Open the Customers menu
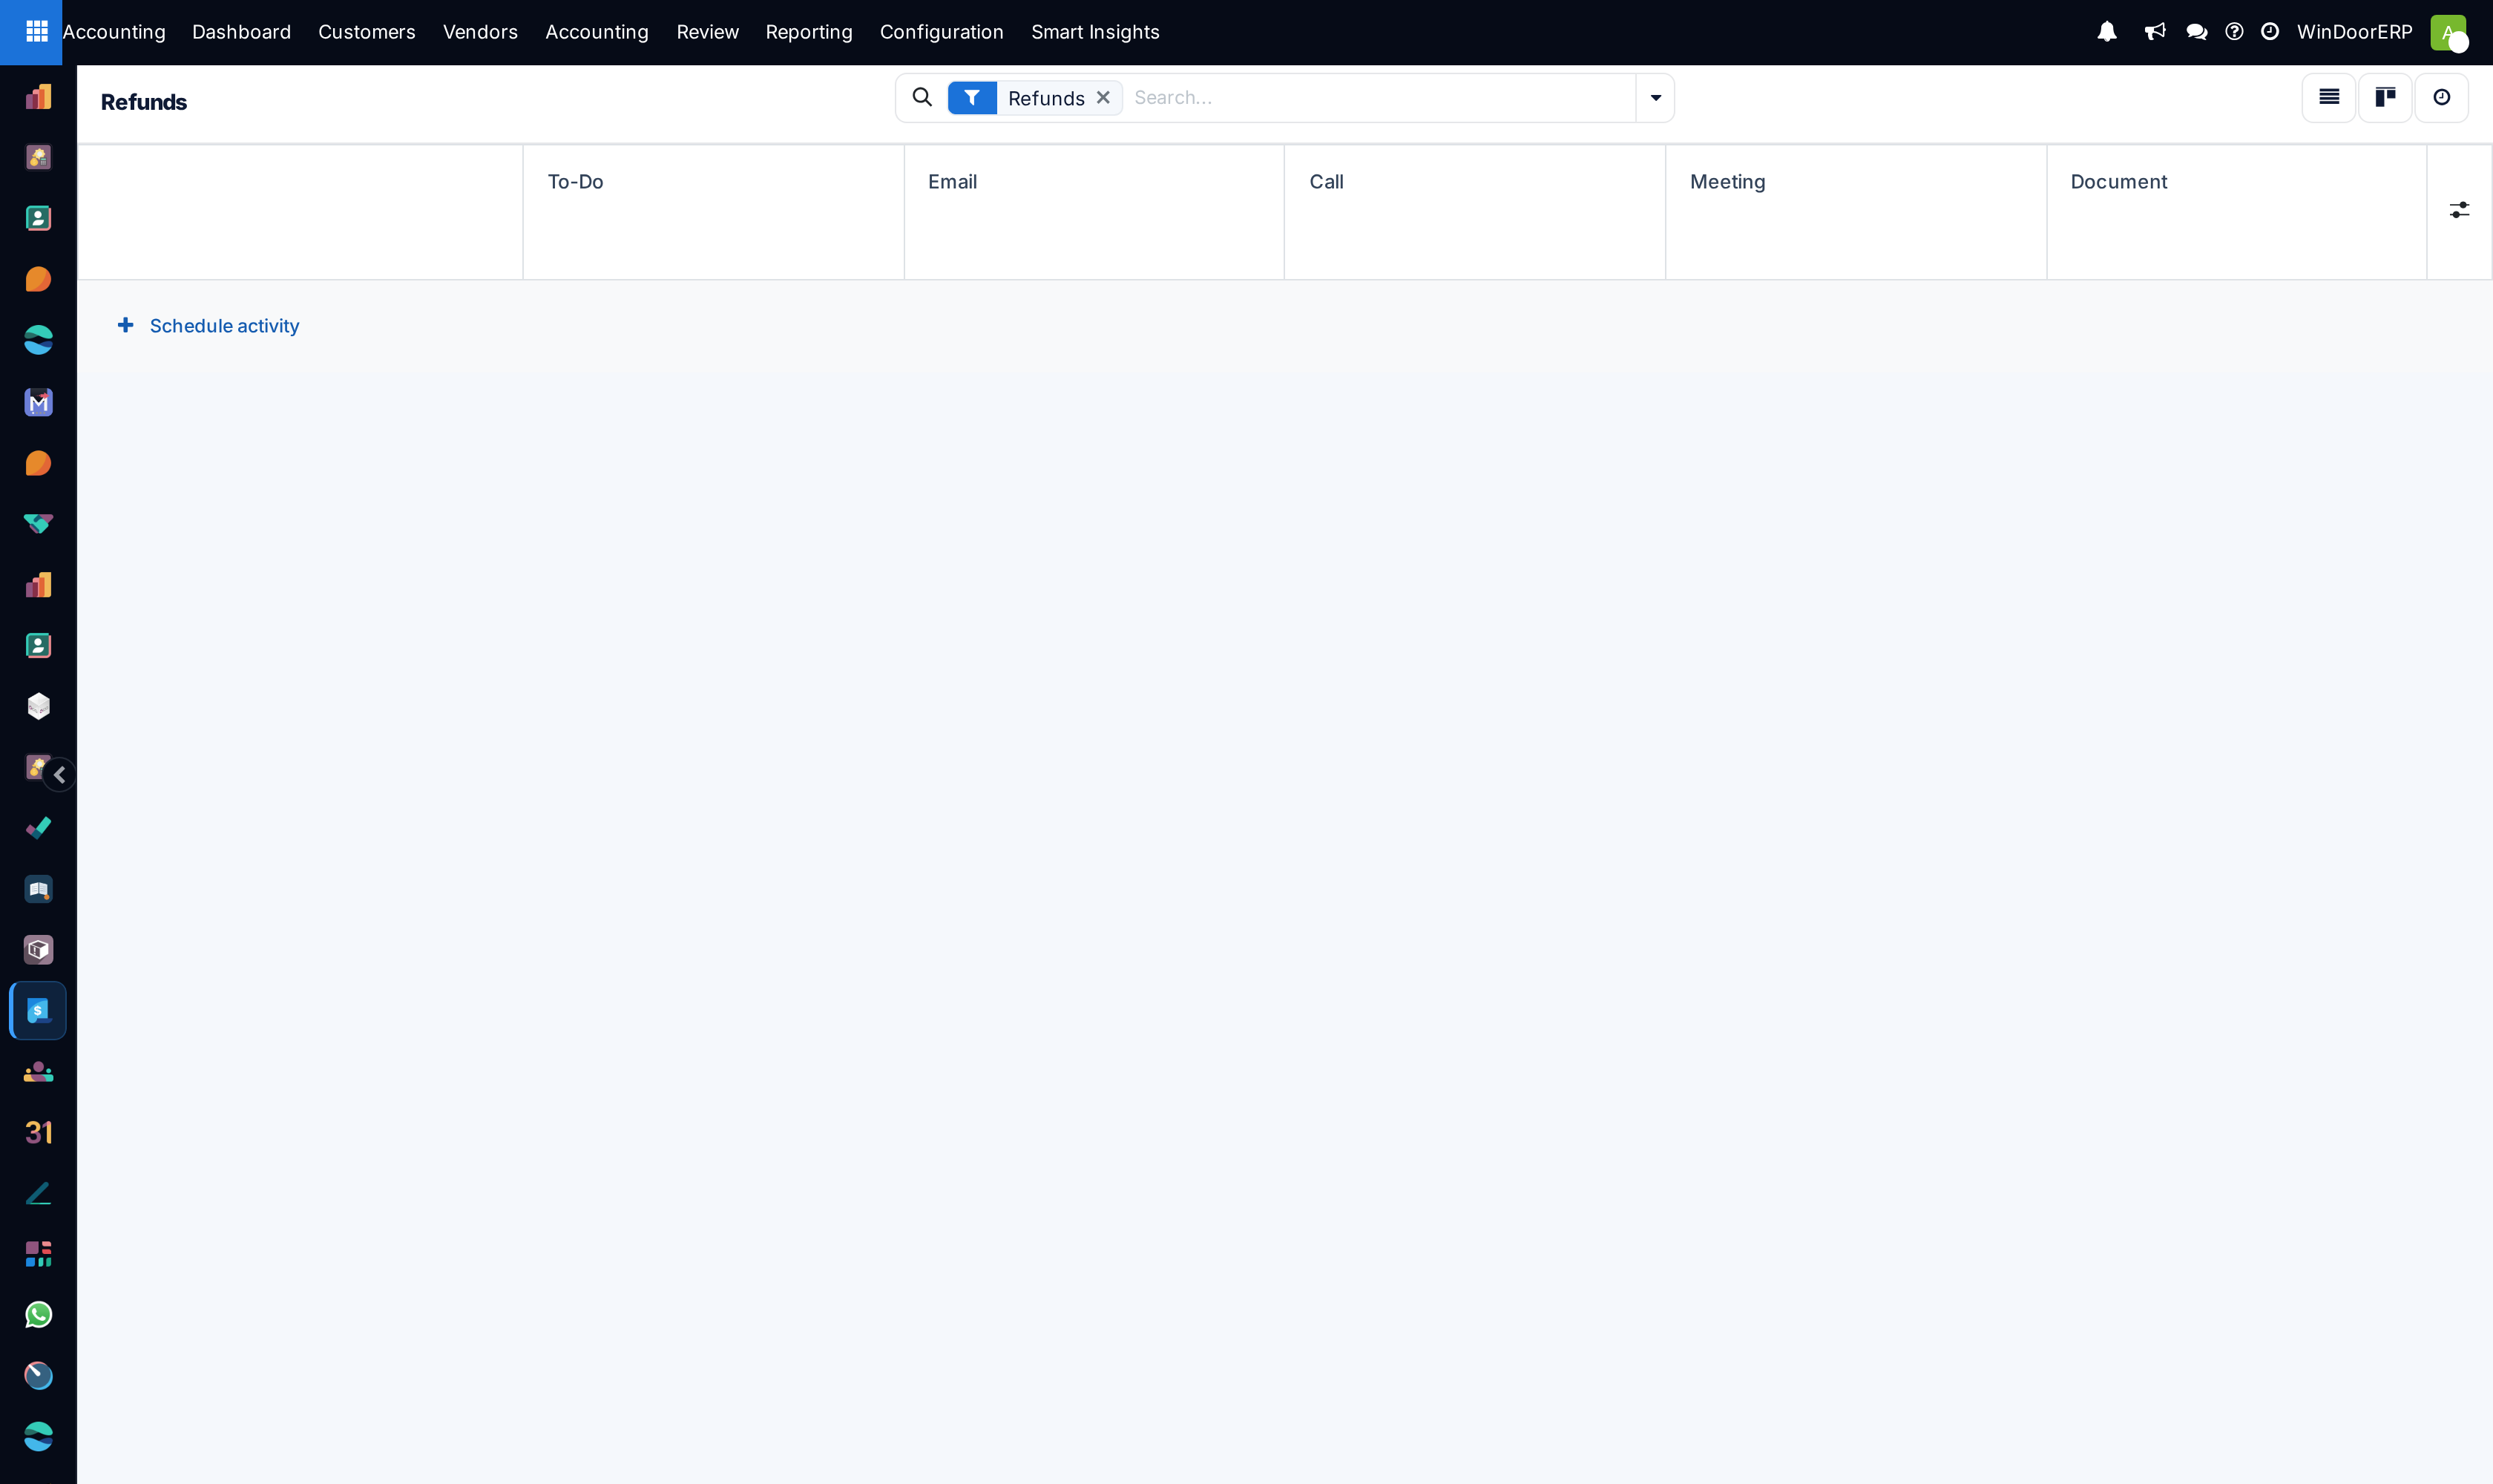Screen dimensions: 2493x1484 367,32
